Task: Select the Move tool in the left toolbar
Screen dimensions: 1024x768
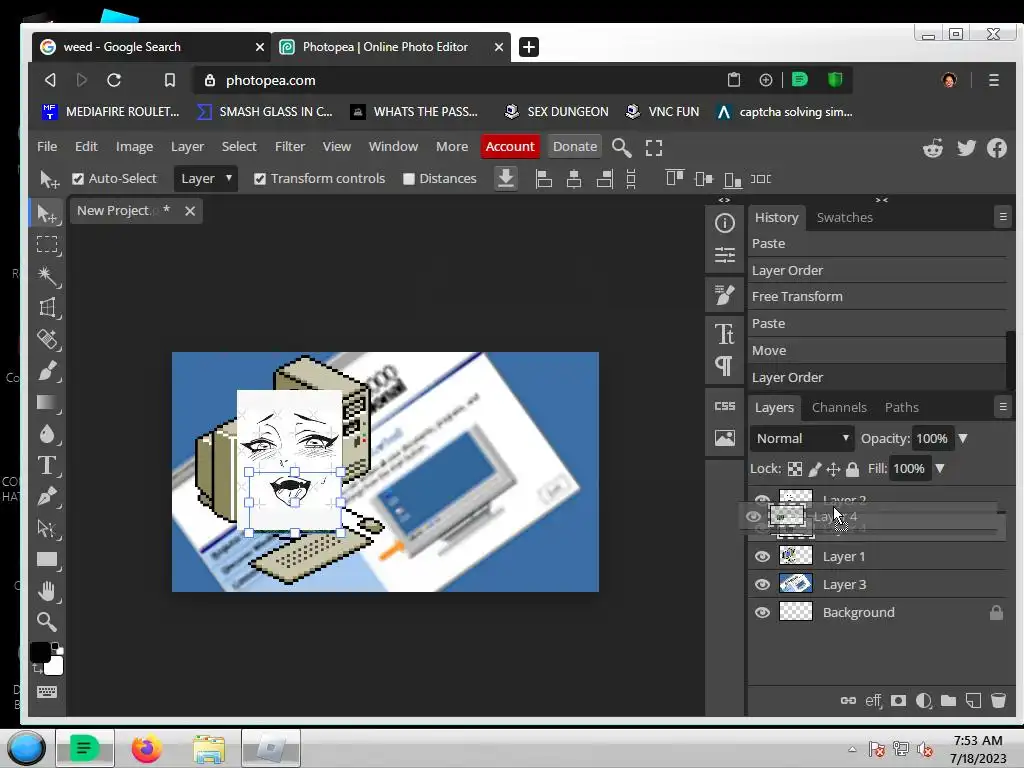Action: (x=47, y=214)
